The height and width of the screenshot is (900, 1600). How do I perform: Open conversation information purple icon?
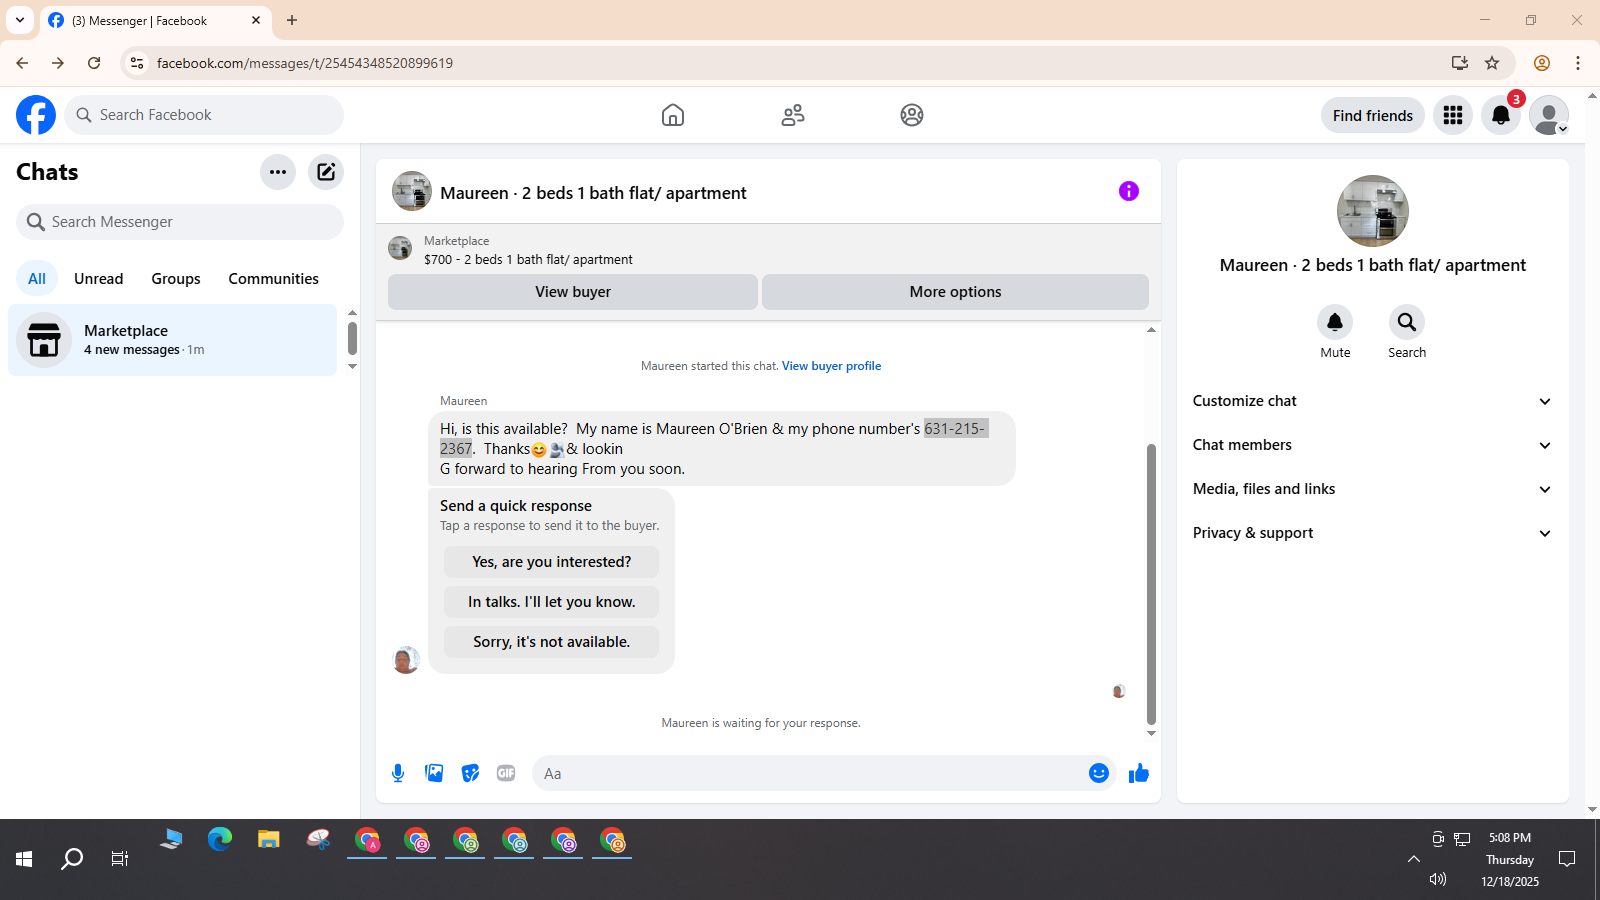pos(1129,191)
